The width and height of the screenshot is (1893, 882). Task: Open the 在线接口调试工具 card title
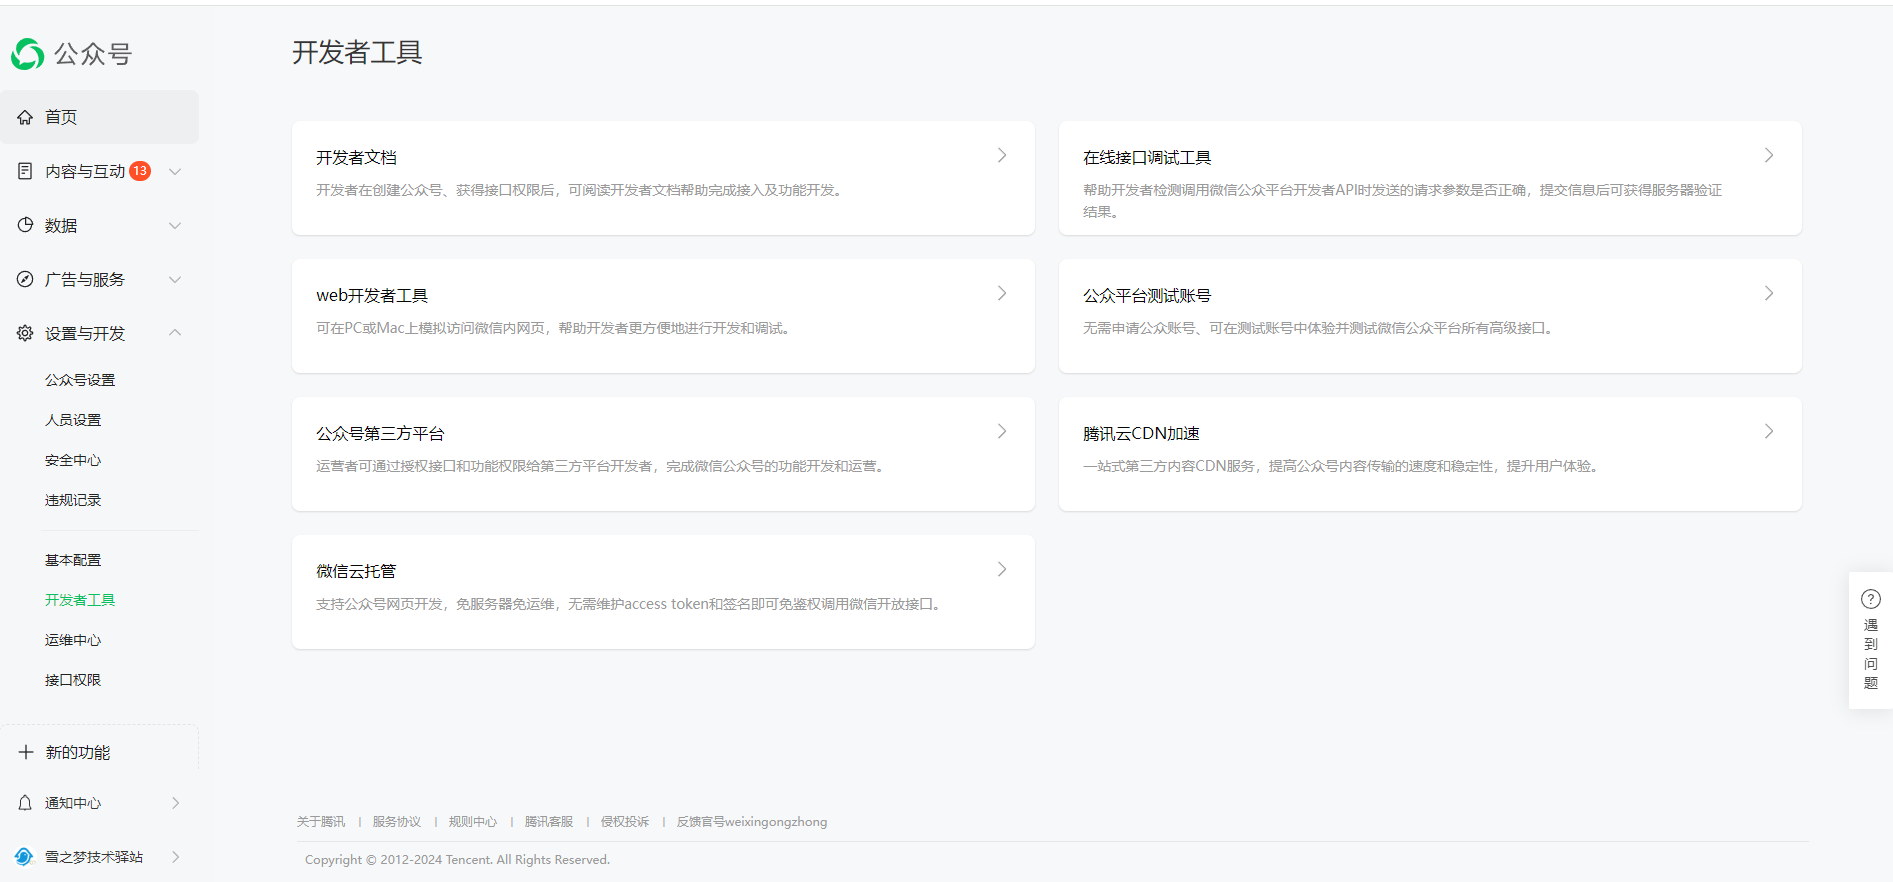(1147, 158)
